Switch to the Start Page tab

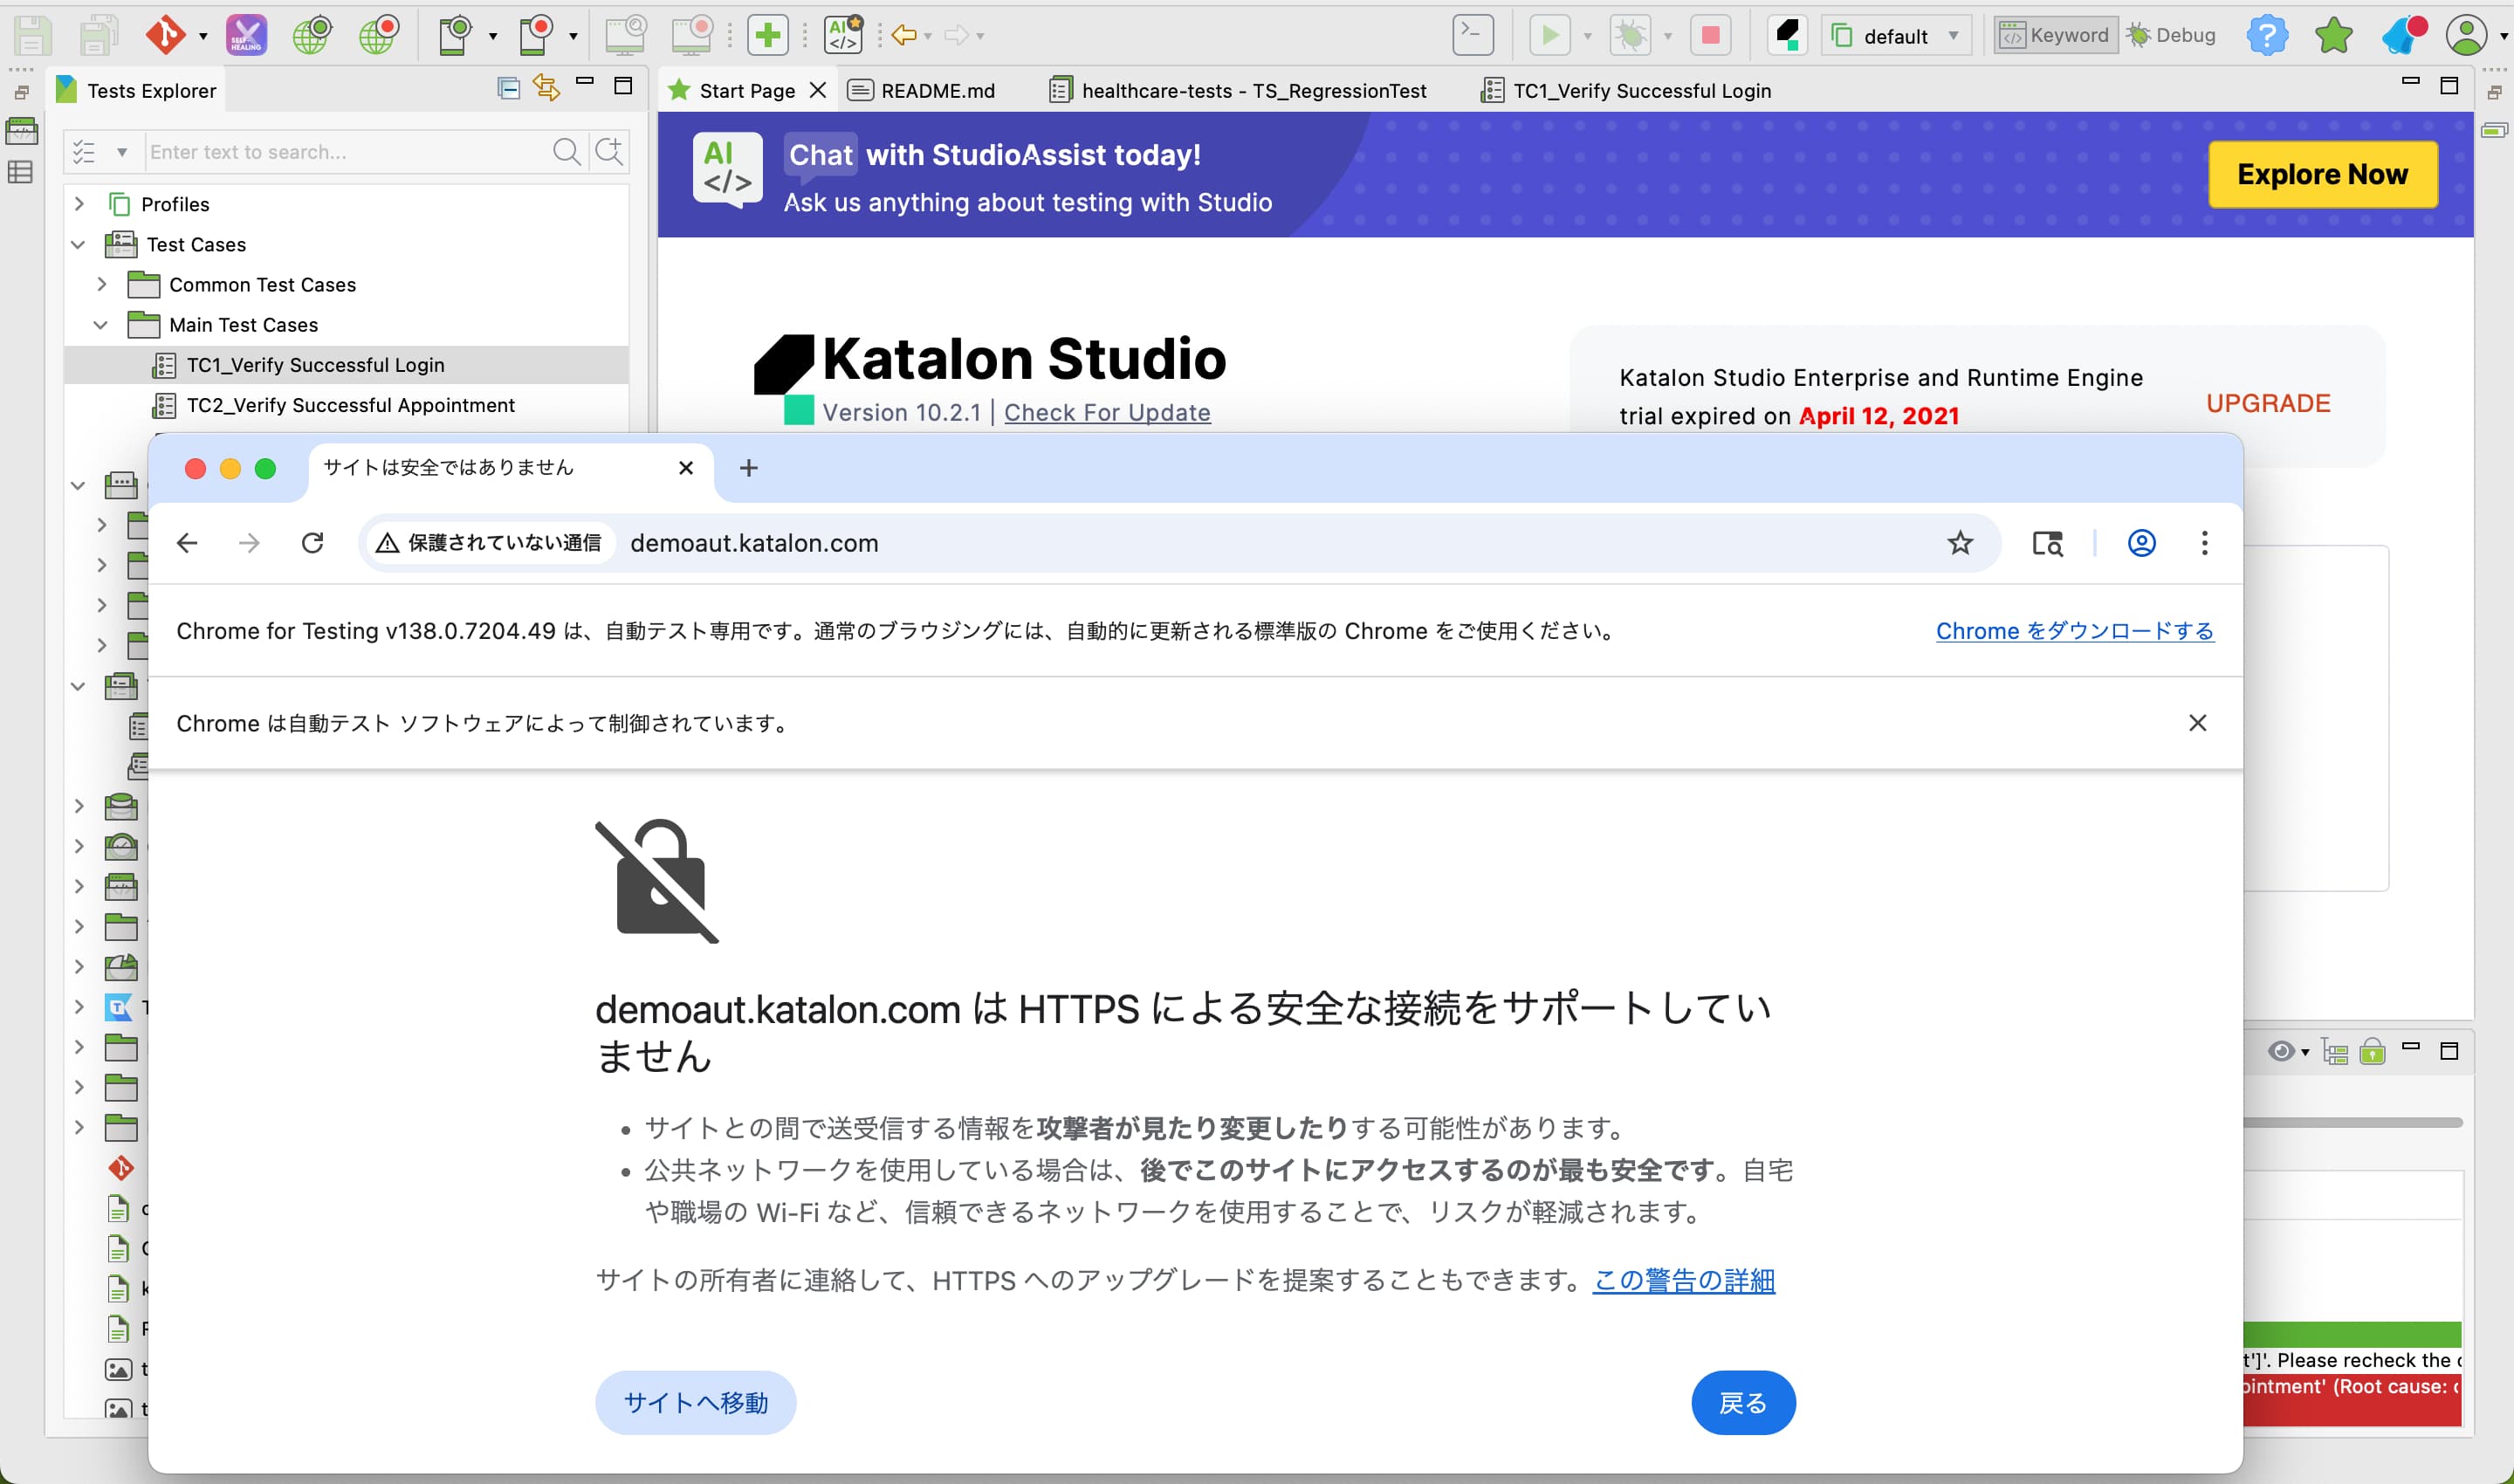point(746,90)
